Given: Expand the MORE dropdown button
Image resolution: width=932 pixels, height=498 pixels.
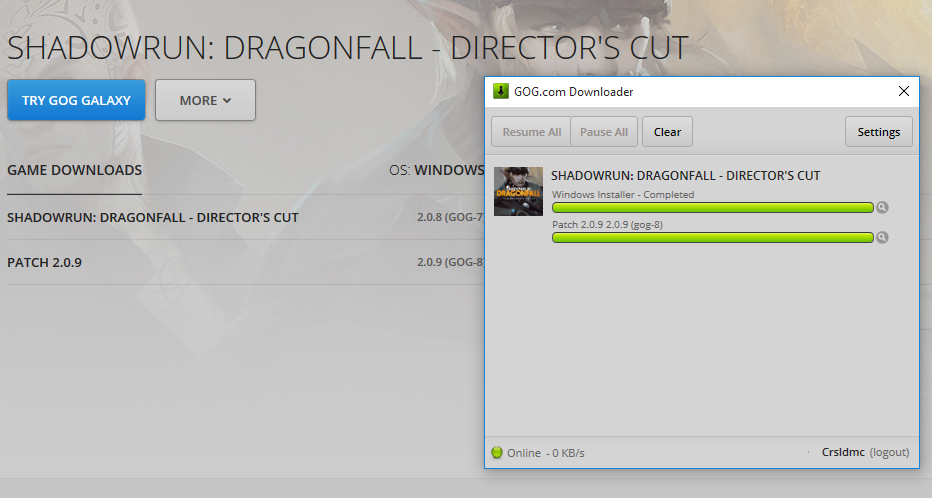Looking at the screenshot, I should point(205,100).
